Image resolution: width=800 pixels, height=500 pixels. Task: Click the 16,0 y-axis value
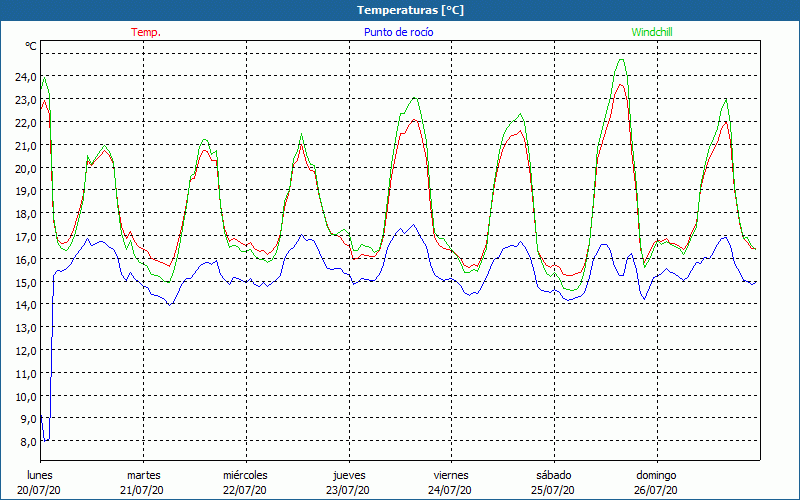pos(26,259)
